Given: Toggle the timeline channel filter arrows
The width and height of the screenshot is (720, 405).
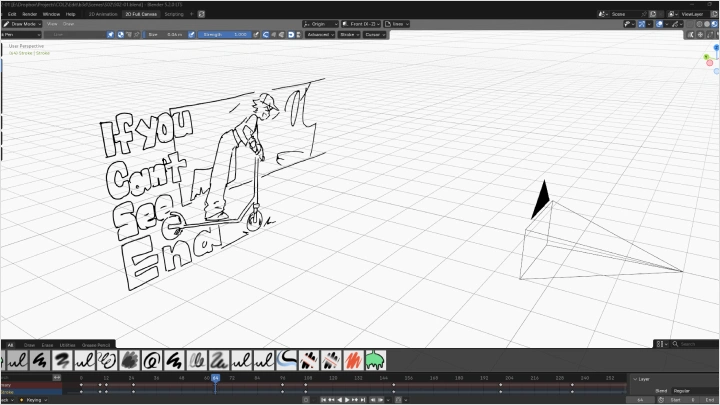Looking at the screenshot, I should tap(56, 377).
